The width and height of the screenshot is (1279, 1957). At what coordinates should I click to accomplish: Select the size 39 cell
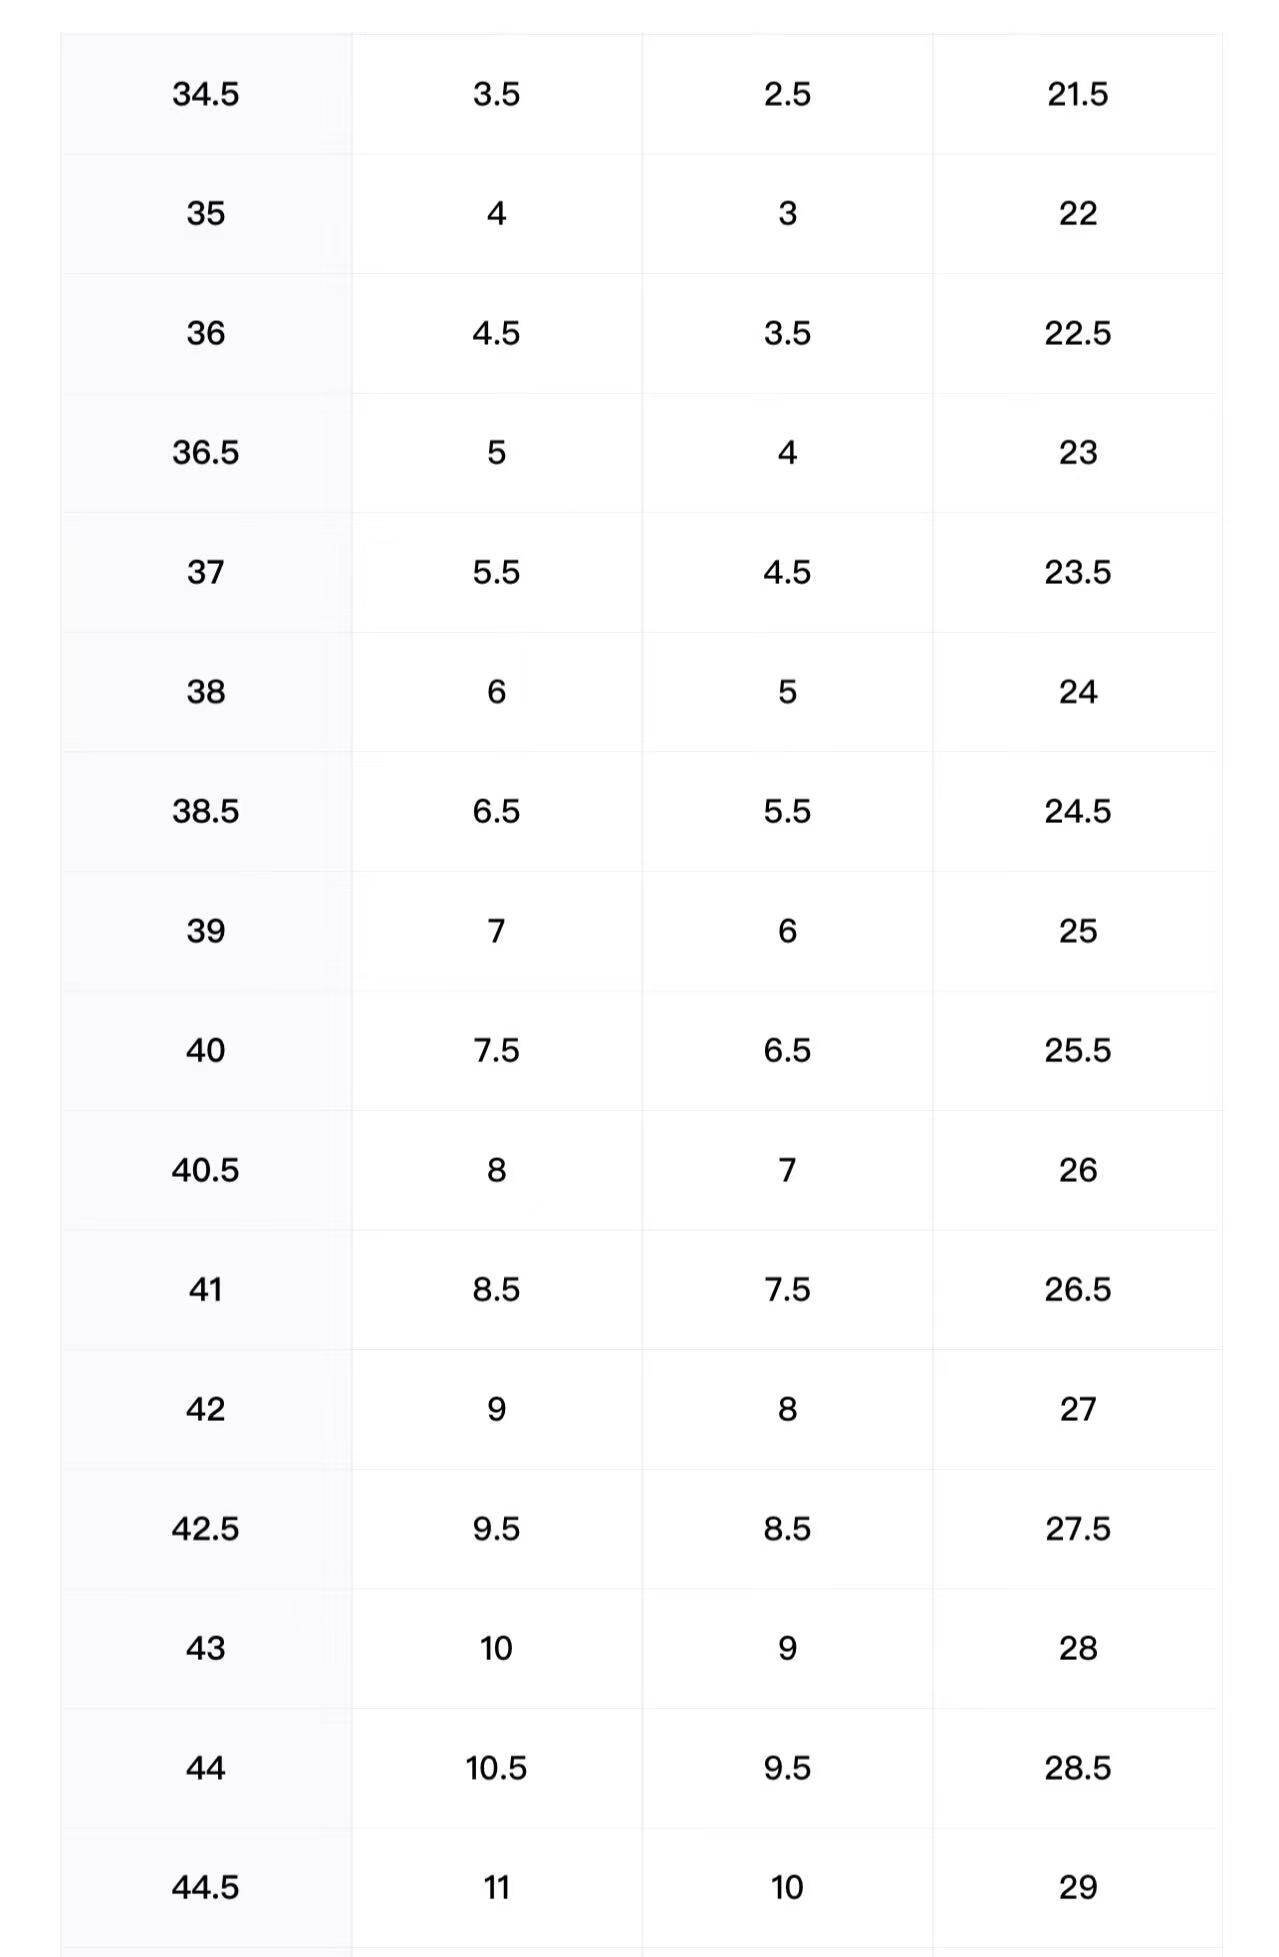click(205, 931)
